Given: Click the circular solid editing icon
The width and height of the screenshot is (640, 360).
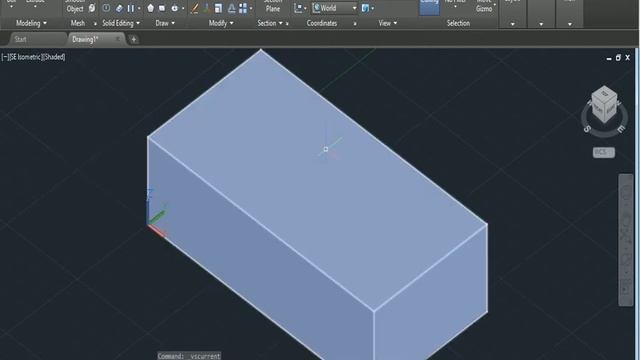Looking at the screenshot, I should [106, 8].
